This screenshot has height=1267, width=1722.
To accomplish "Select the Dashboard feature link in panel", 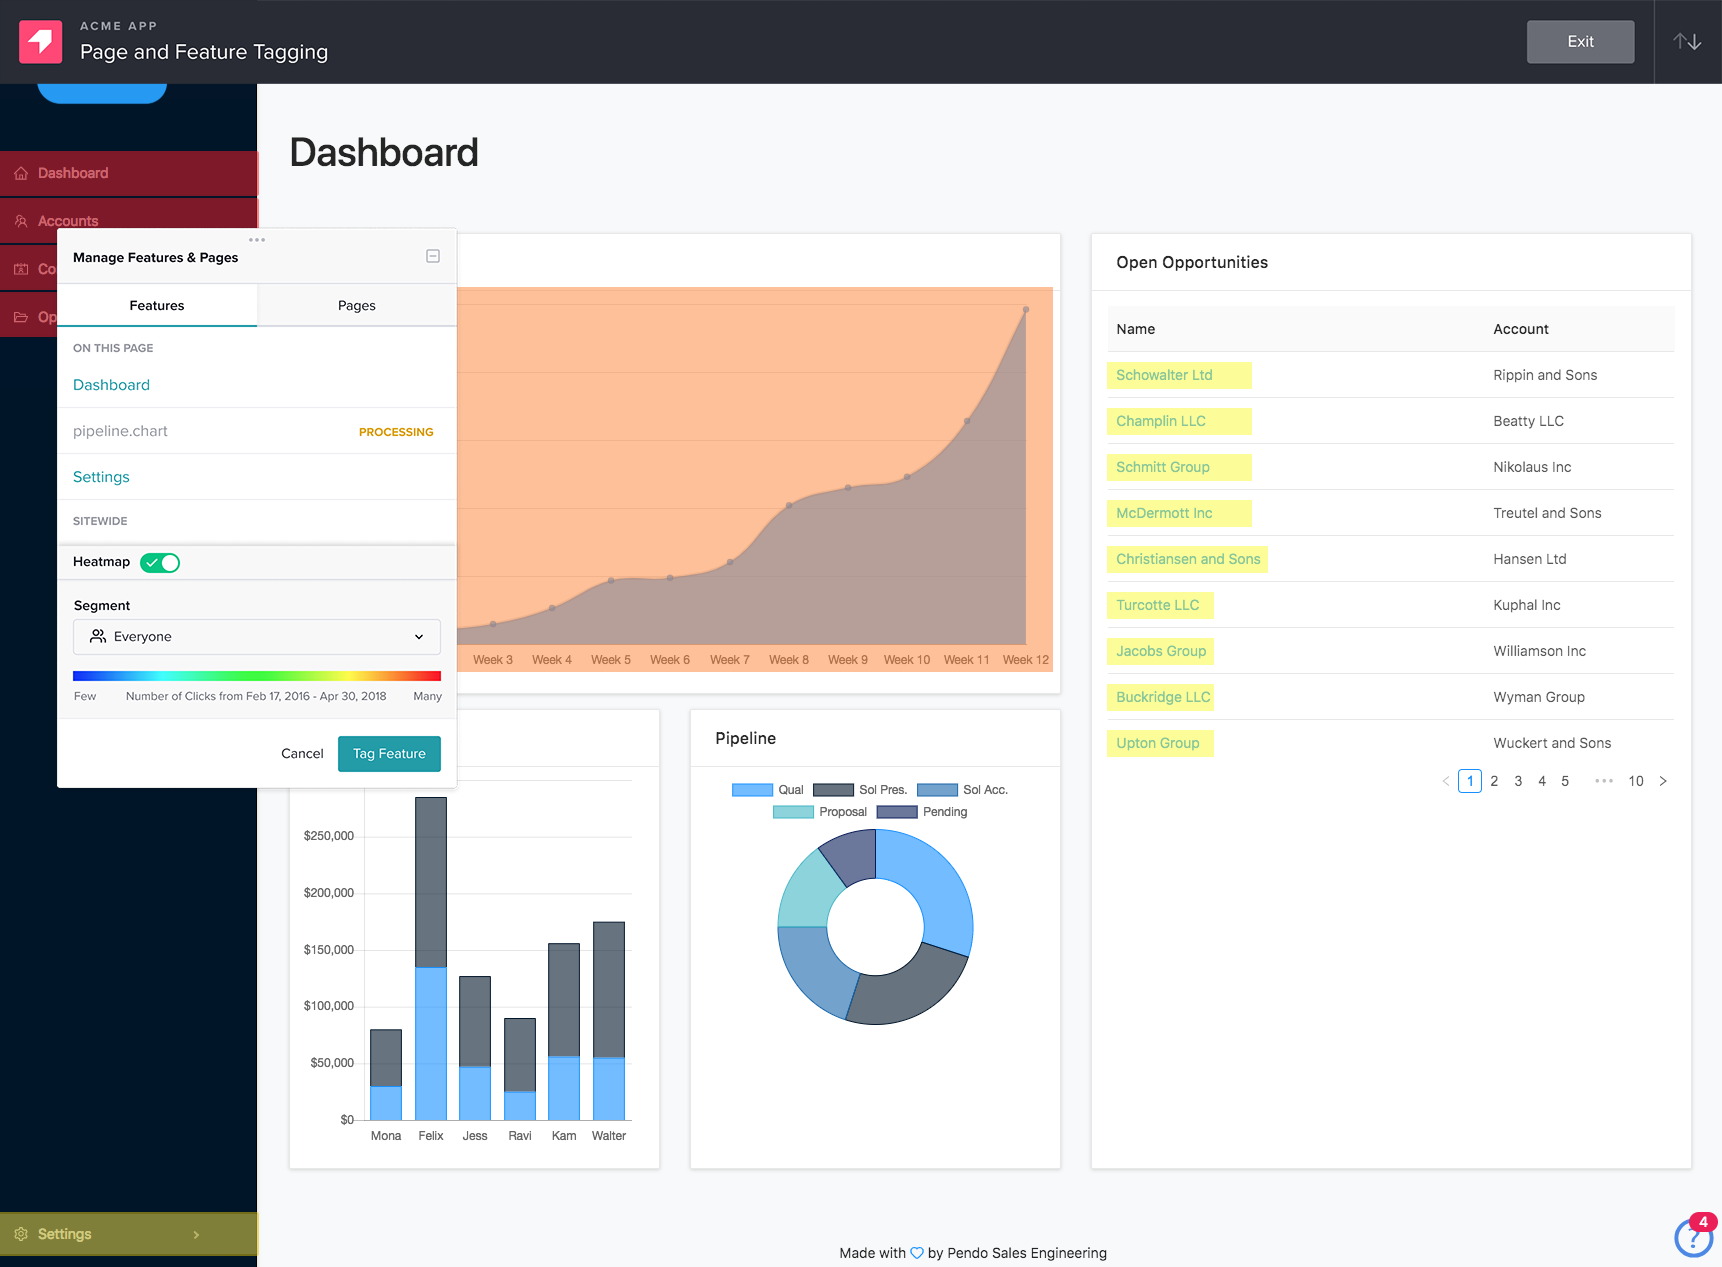I will (x=111, y=385).
